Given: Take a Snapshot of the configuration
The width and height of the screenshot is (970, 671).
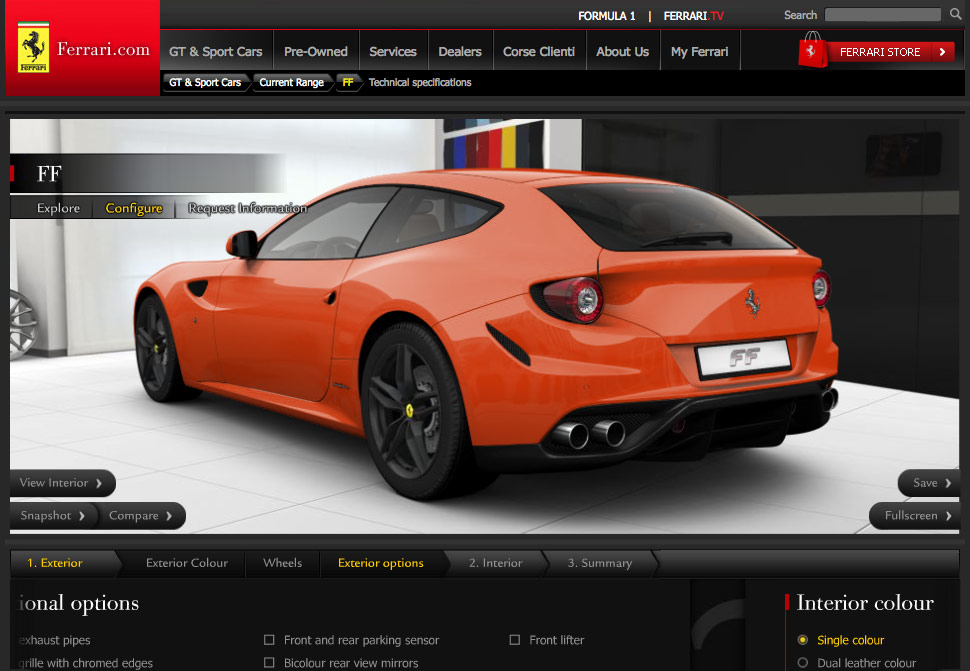Looking at the screenshot, I should (48, 516).
